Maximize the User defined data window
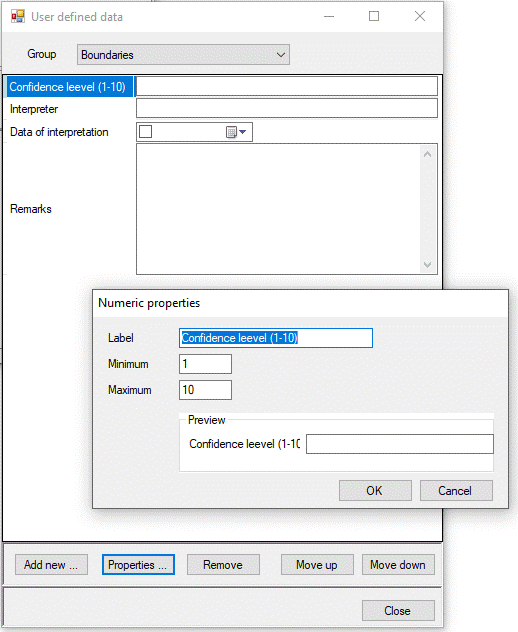 (x=374, y=16)
